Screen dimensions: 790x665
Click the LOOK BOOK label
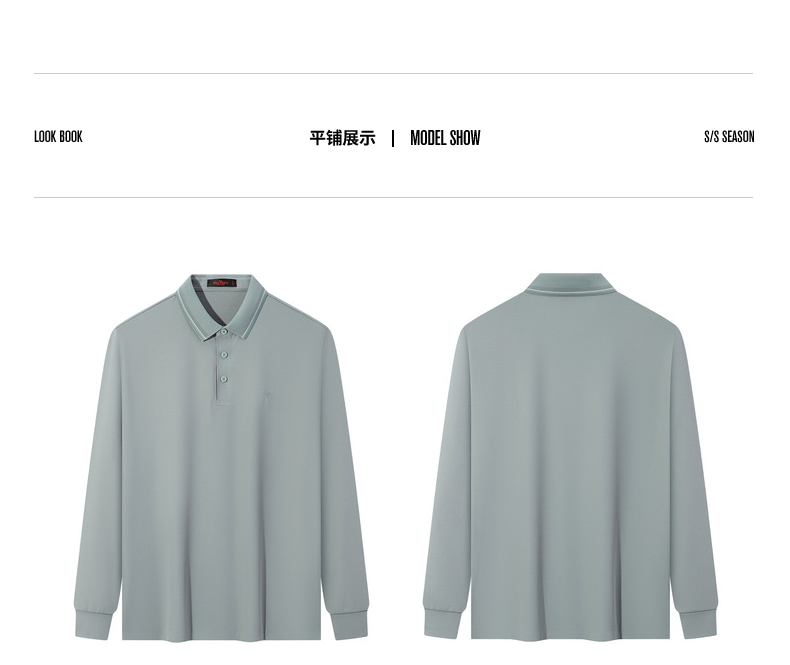click(58, 137)
